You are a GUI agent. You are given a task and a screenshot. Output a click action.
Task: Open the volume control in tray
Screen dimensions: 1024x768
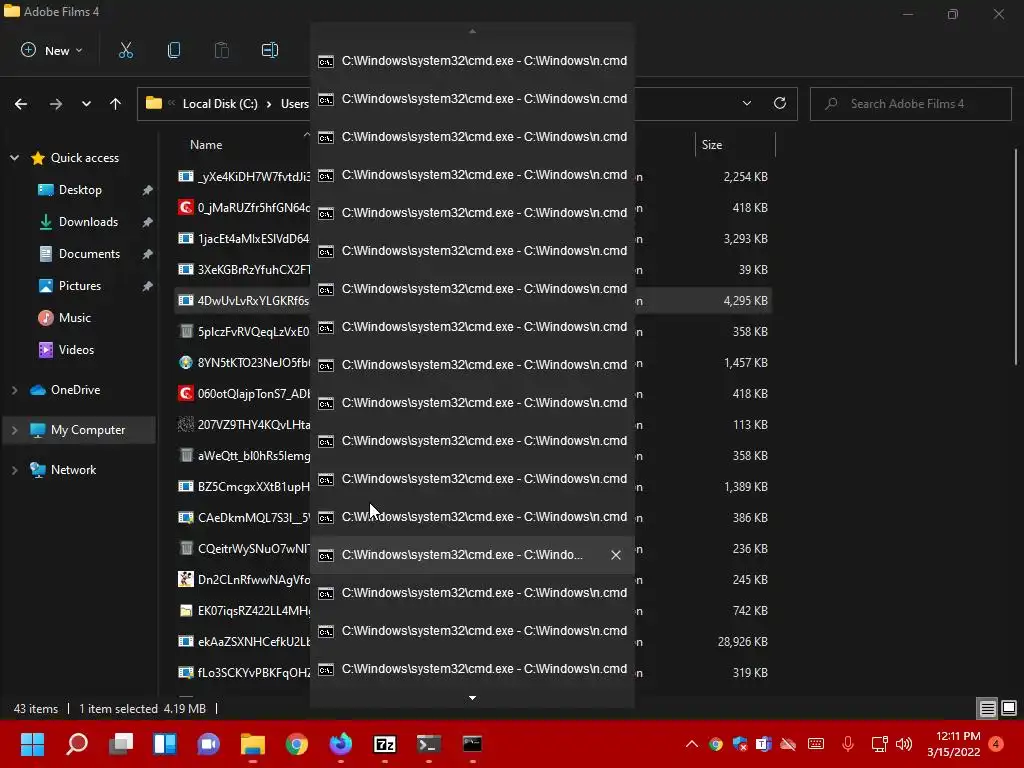(904, 744)
